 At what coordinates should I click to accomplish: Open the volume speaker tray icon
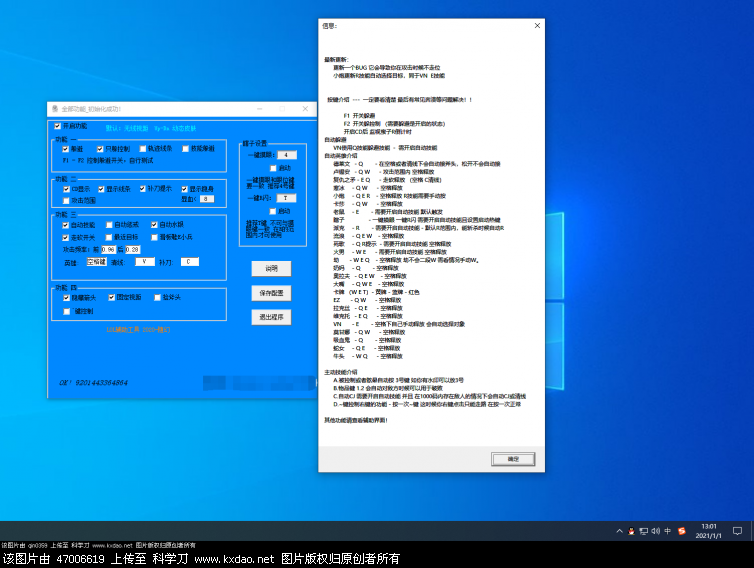coord(655,531)
